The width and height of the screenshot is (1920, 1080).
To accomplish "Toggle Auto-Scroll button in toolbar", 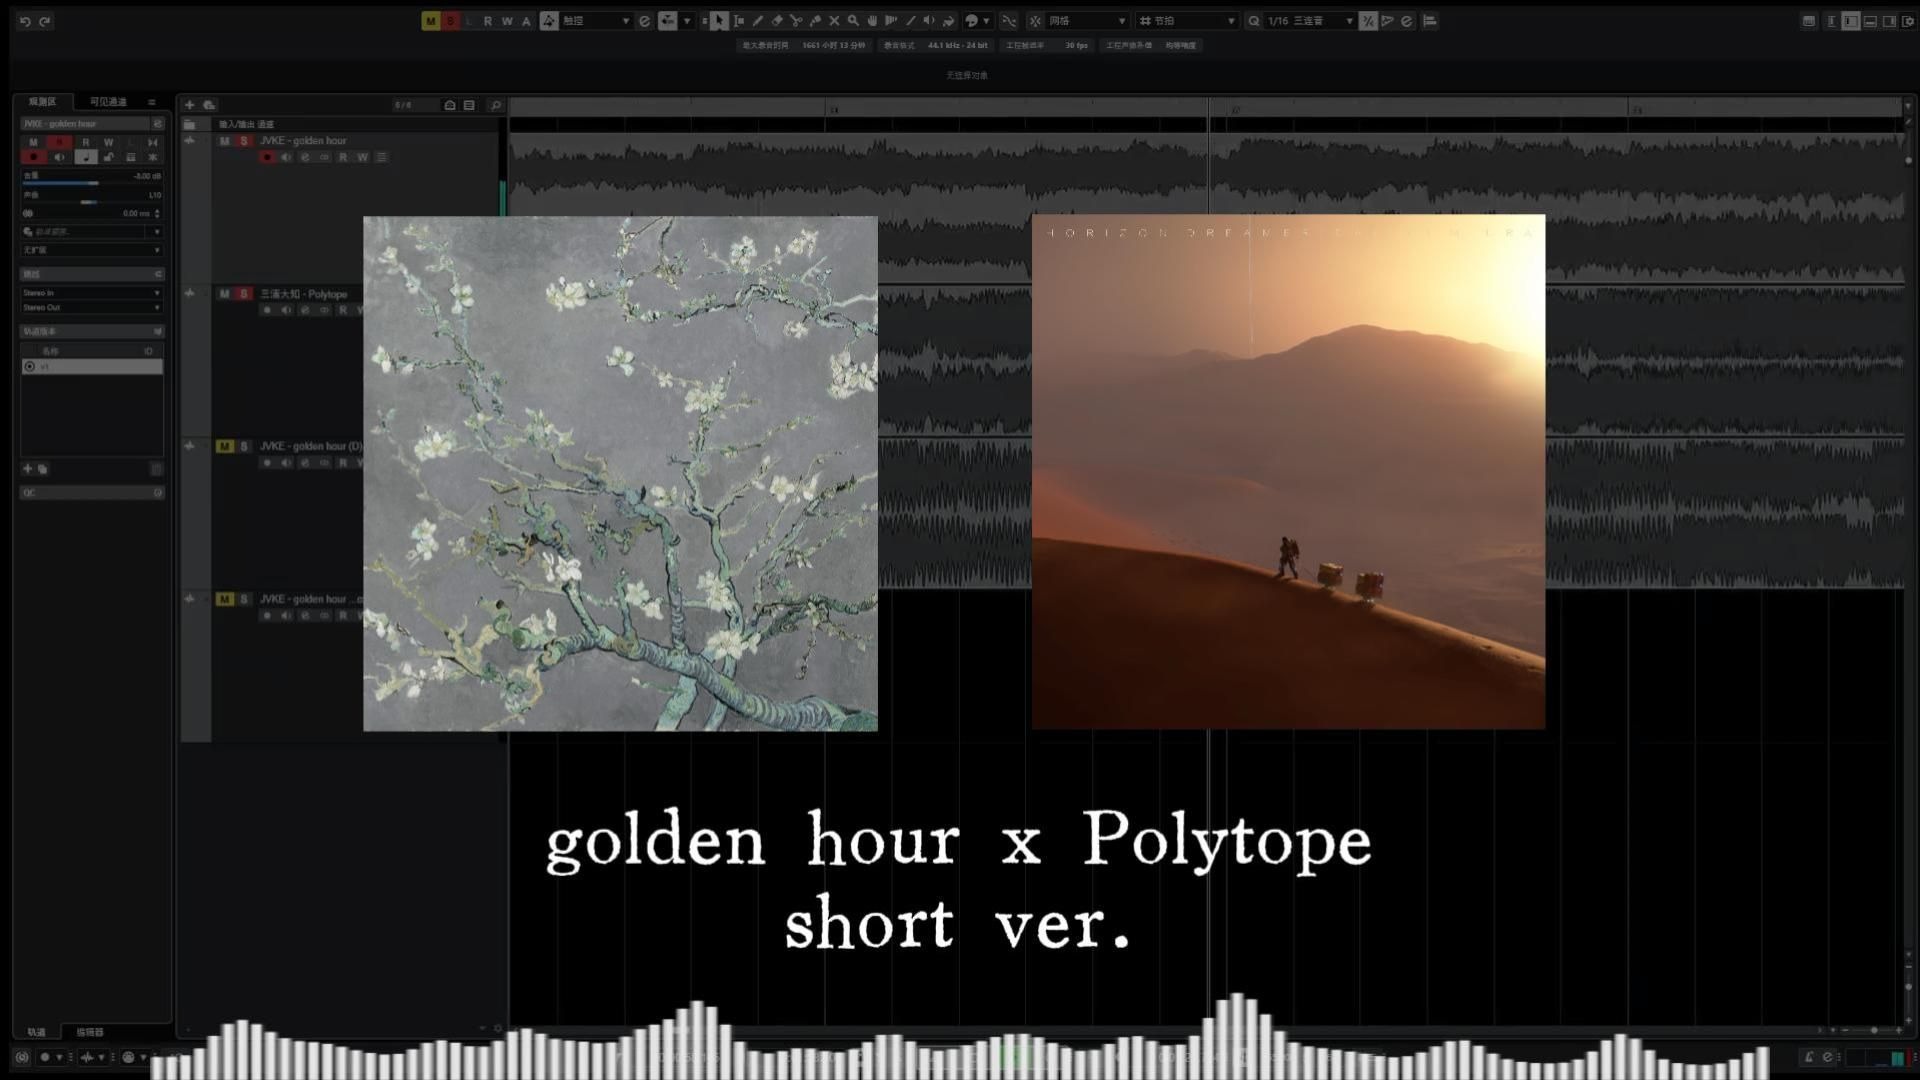I will (x=667, y=21).
